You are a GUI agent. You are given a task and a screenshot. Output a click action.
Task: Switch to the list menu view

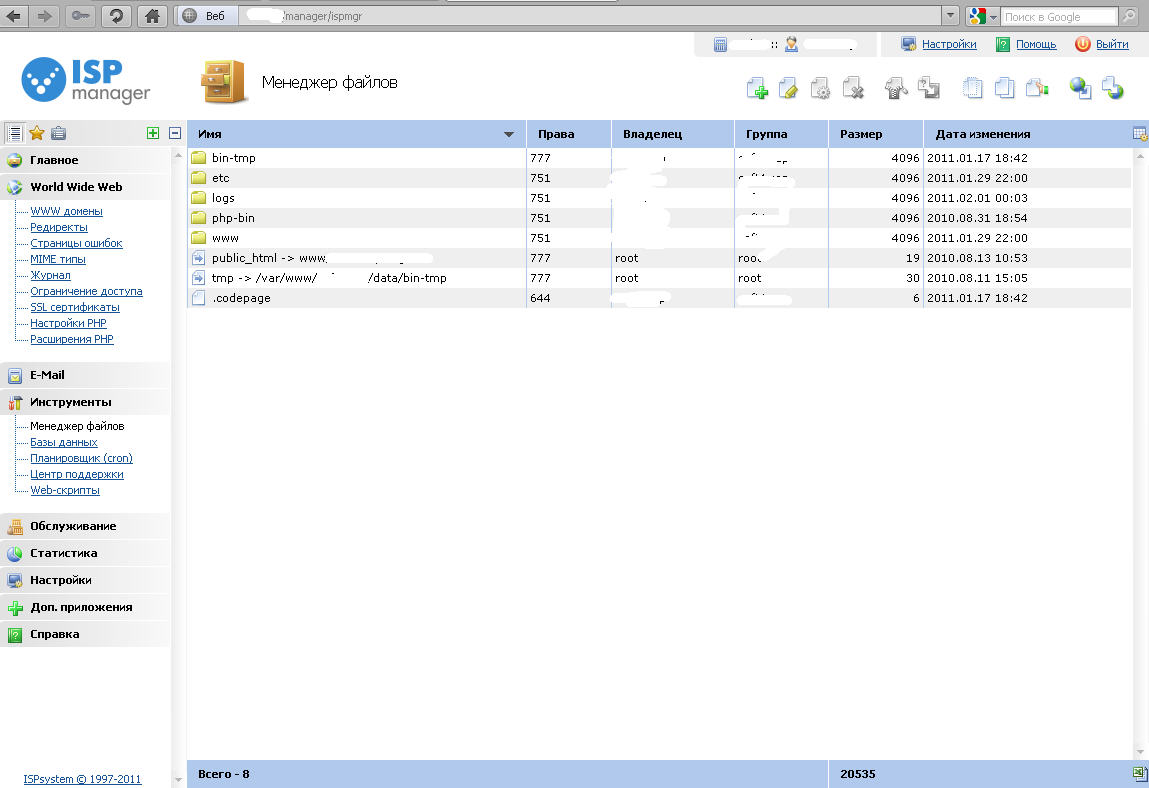pos(15,133)
